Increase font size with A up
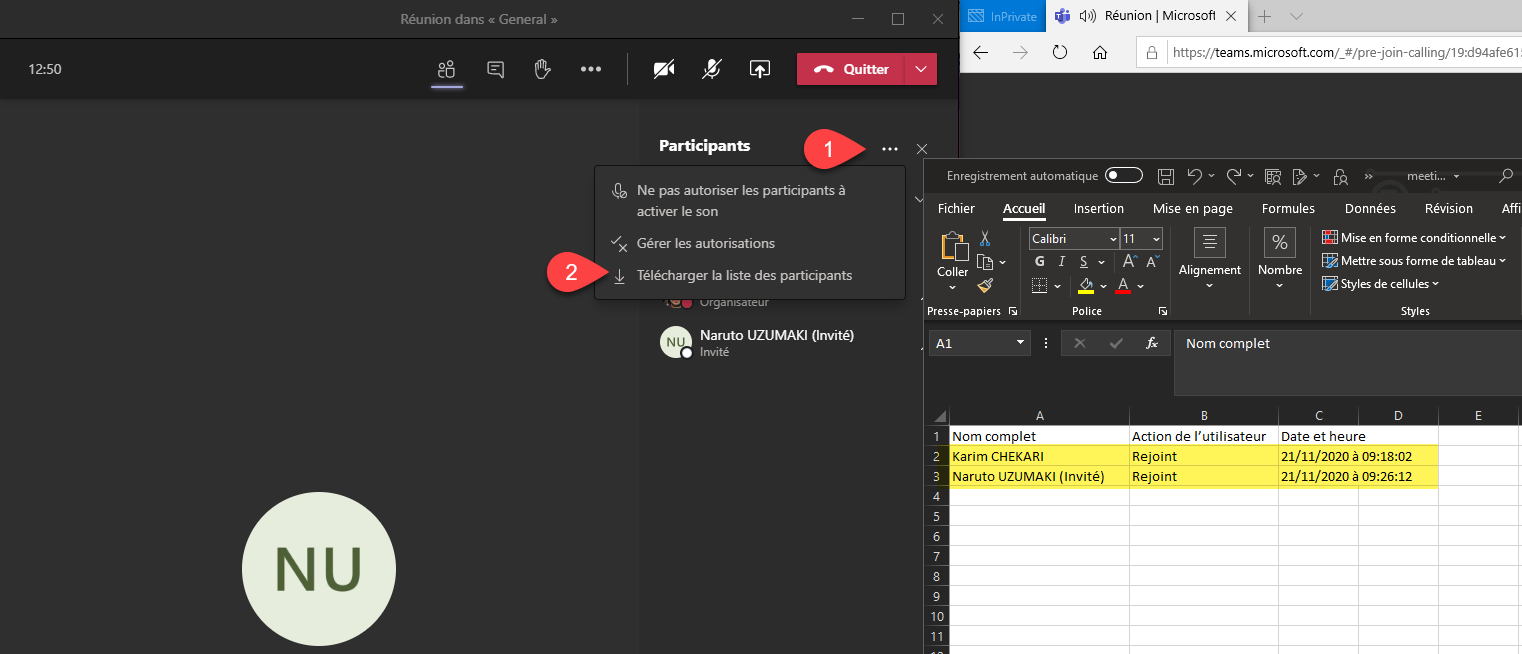Image resolution: width=1522 pixels, height=654 pixels. click(x=1130, y=262)
